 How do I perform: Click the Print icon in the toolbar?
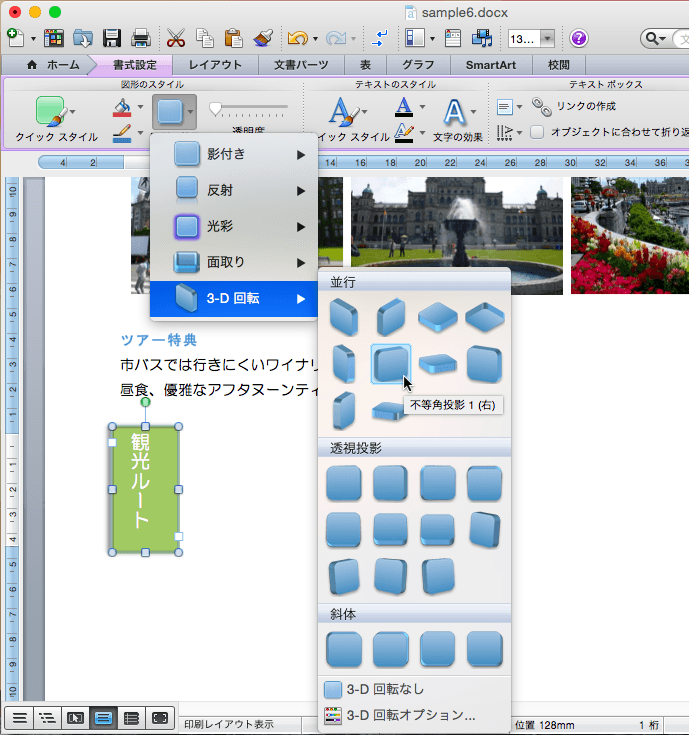coord(141,39)
